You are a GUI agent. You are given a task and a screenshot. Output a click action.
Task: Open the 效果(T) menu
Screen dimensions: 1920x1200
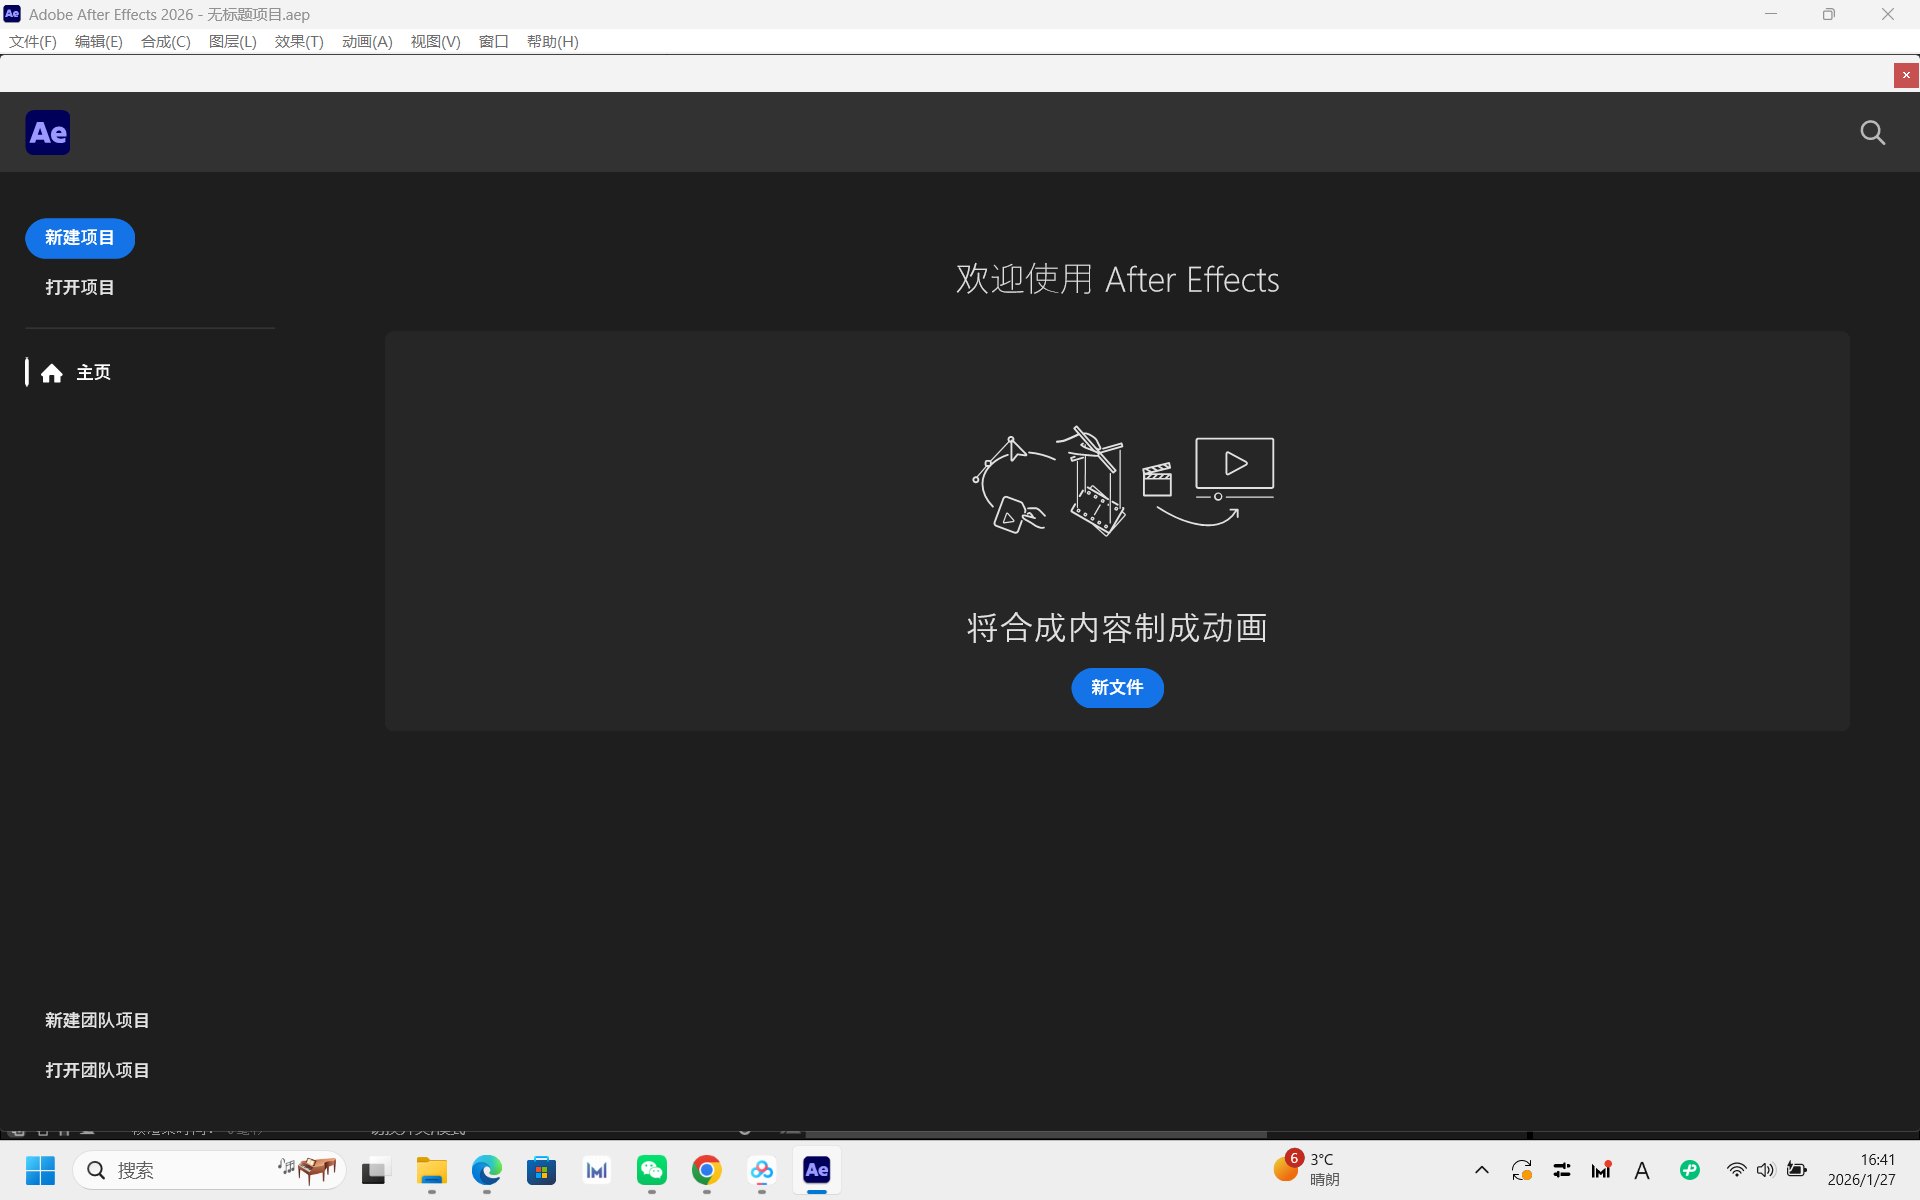[299, 41]
